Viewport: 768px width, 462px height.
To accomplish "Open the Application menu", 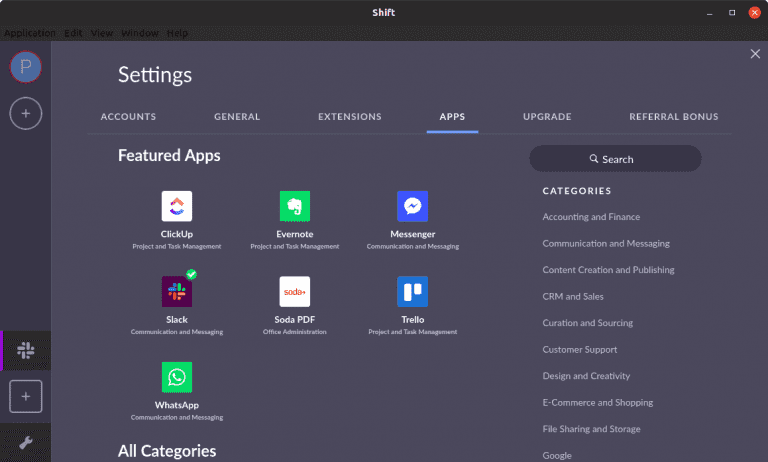I will click(30, 33).
